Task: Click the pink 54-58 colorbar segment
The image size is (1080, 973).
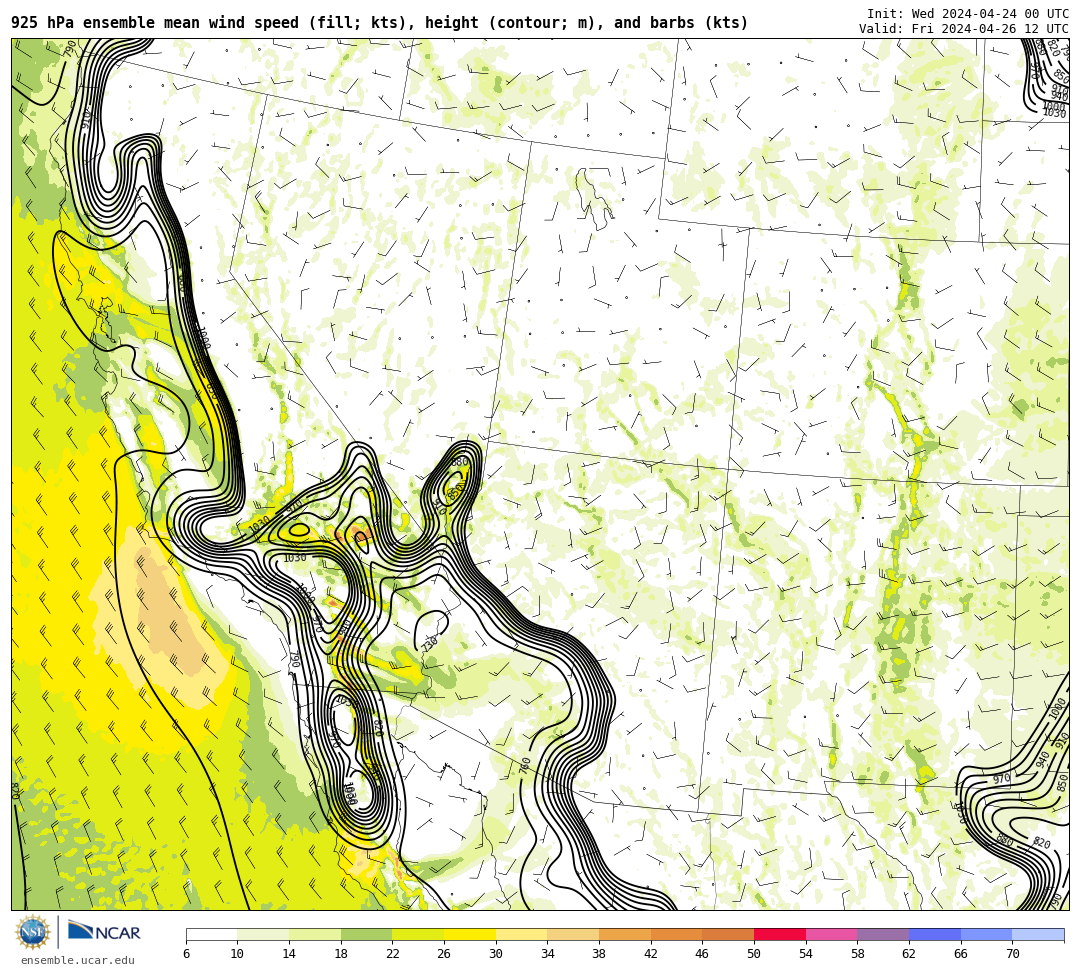Action: 831,934
